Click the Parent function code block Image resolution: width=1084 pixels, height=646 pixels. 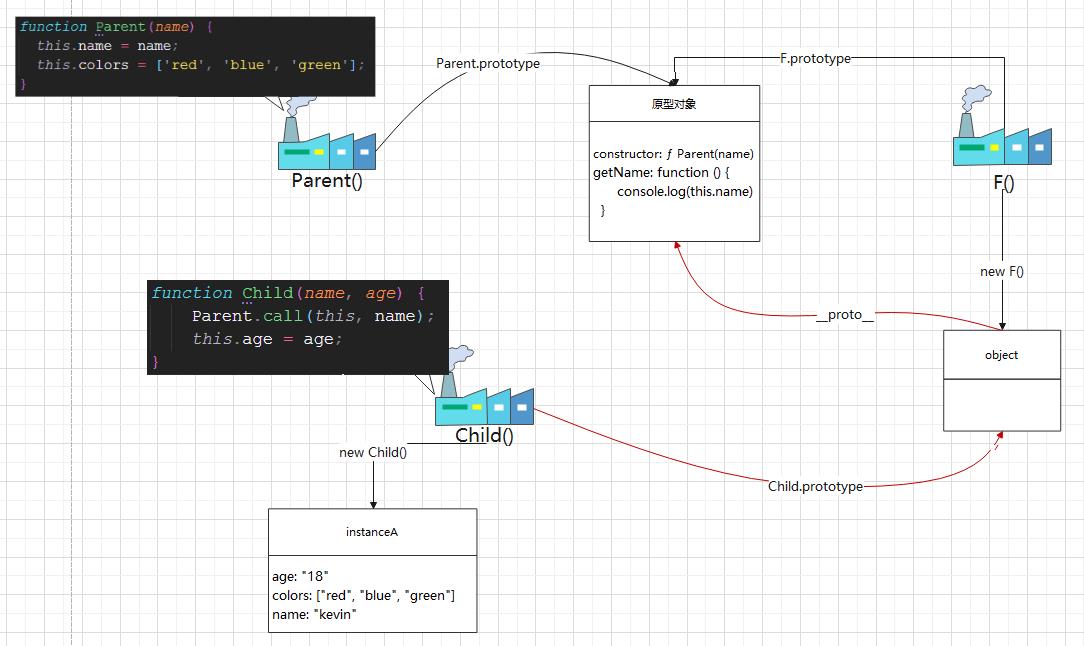[195, 56]
